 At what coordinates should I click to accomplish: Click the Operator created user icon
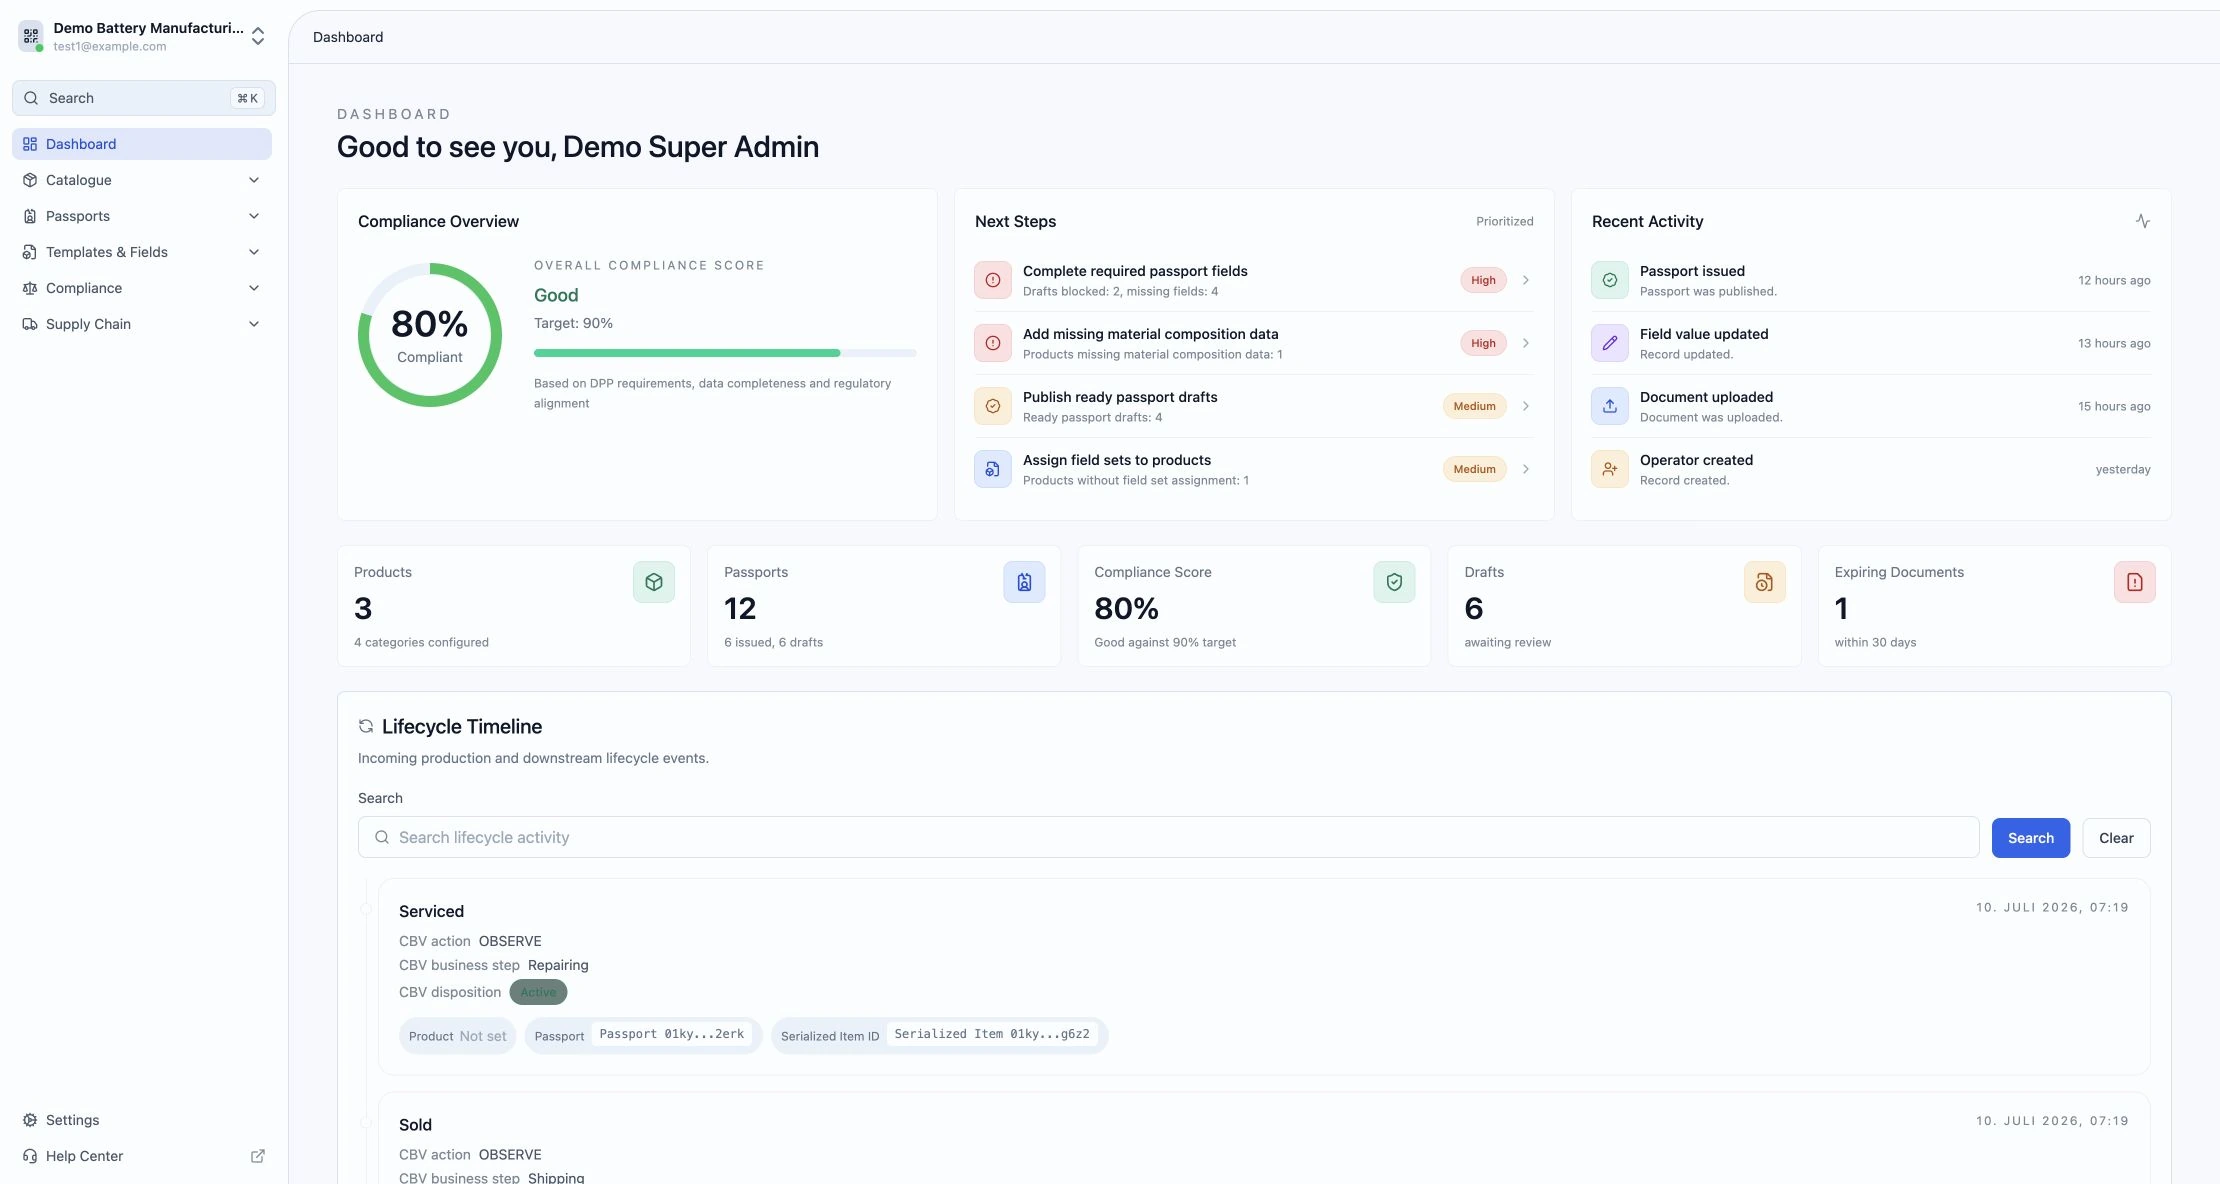tap(1610, 469)
